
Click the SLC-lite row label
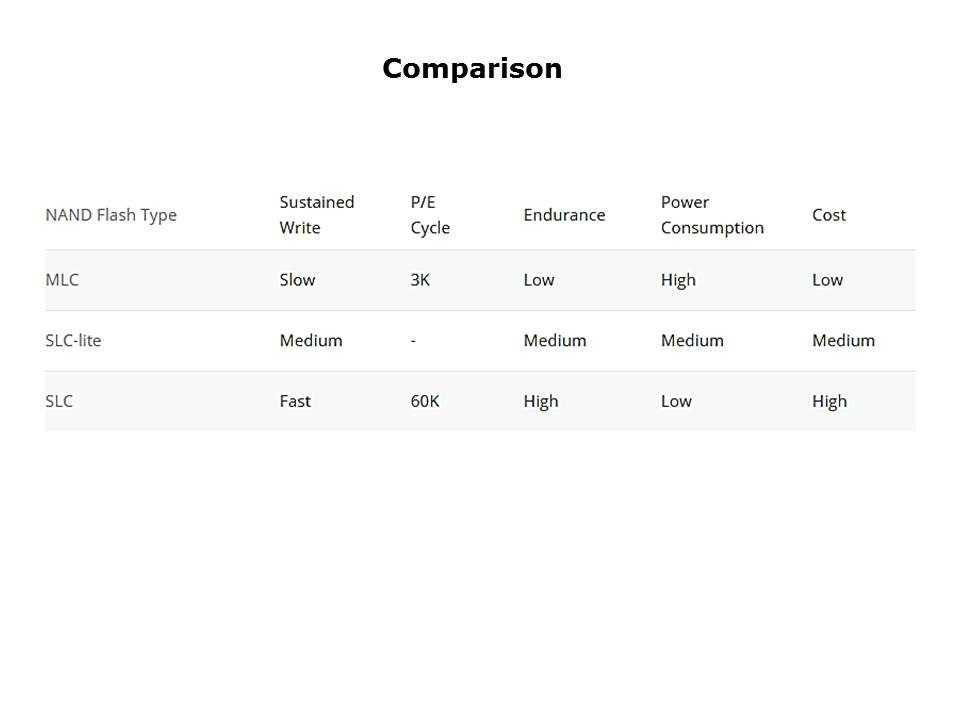point(73,340)
